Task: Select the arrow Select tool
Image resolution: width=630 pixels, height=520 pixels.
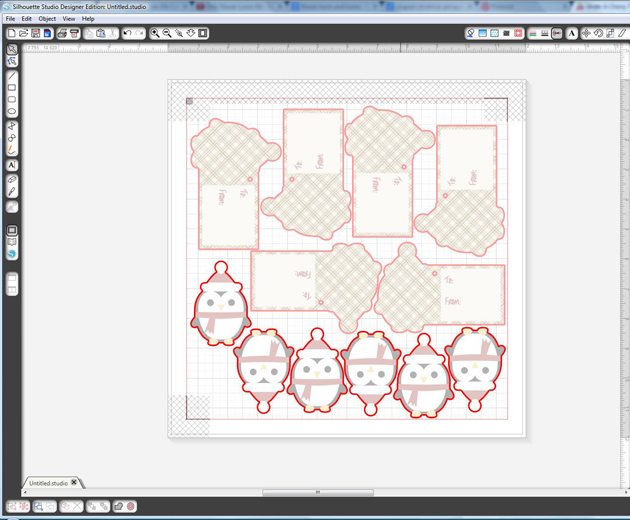Action: point(12,49)
